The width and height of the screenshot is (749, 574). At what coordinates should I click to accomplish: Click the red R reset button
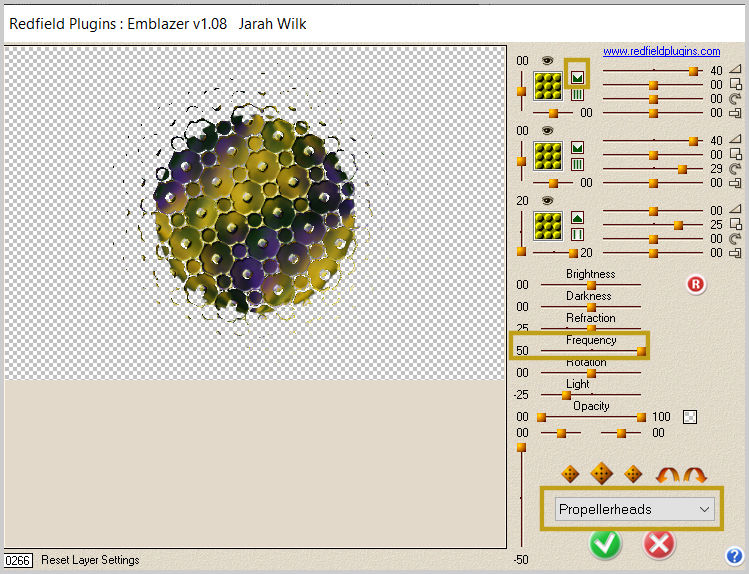coord(696,285)
